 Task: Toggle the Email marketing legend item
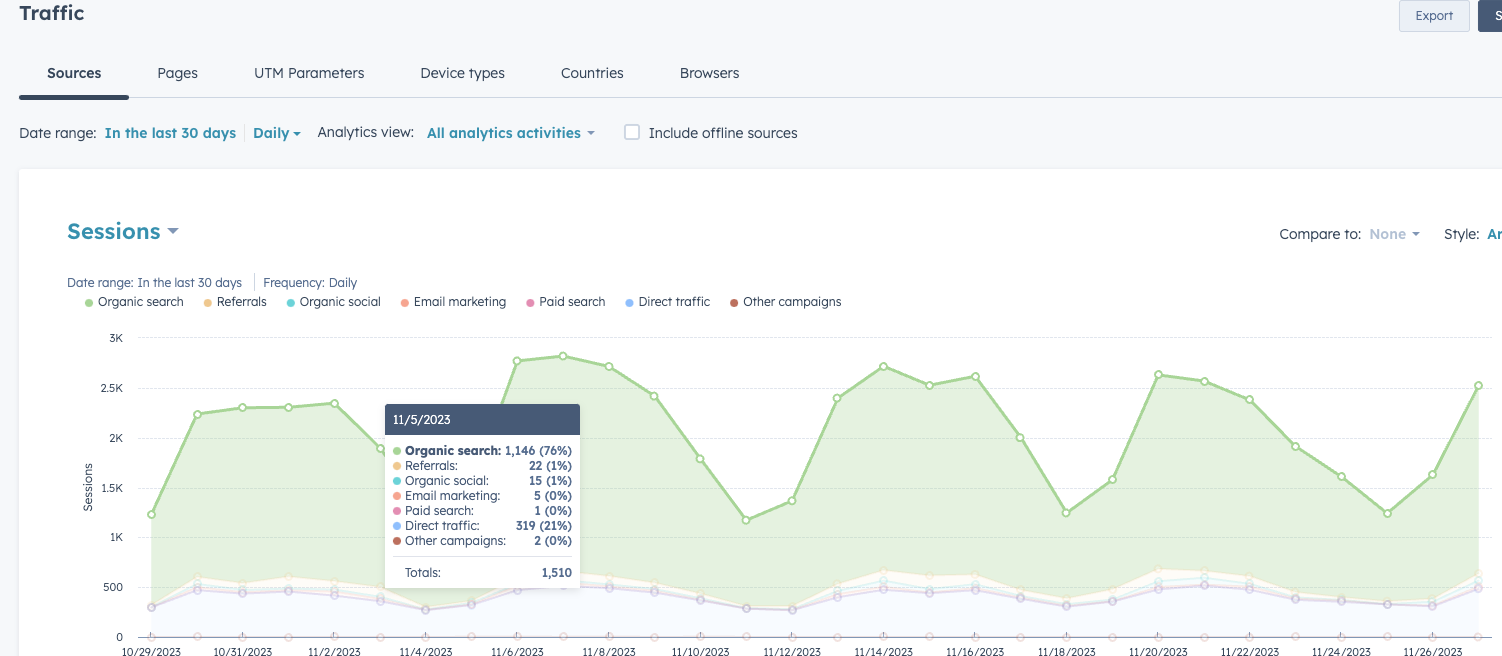453,301
